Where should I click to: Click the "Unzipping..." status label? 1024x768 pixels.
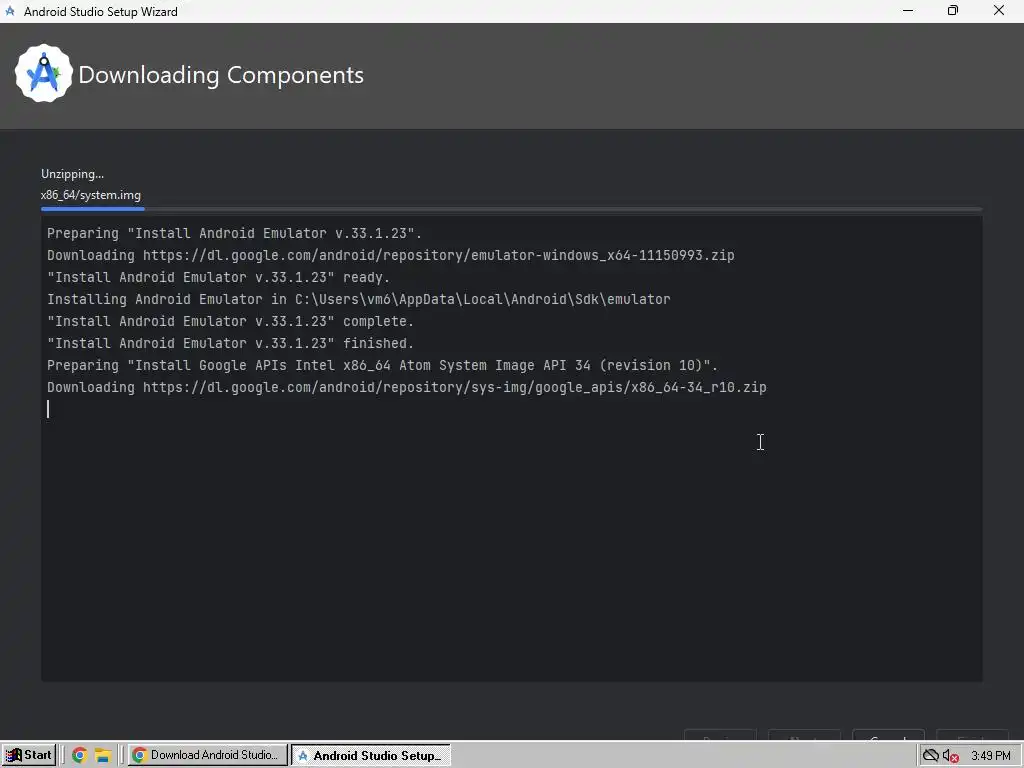[x=72, y=174]
